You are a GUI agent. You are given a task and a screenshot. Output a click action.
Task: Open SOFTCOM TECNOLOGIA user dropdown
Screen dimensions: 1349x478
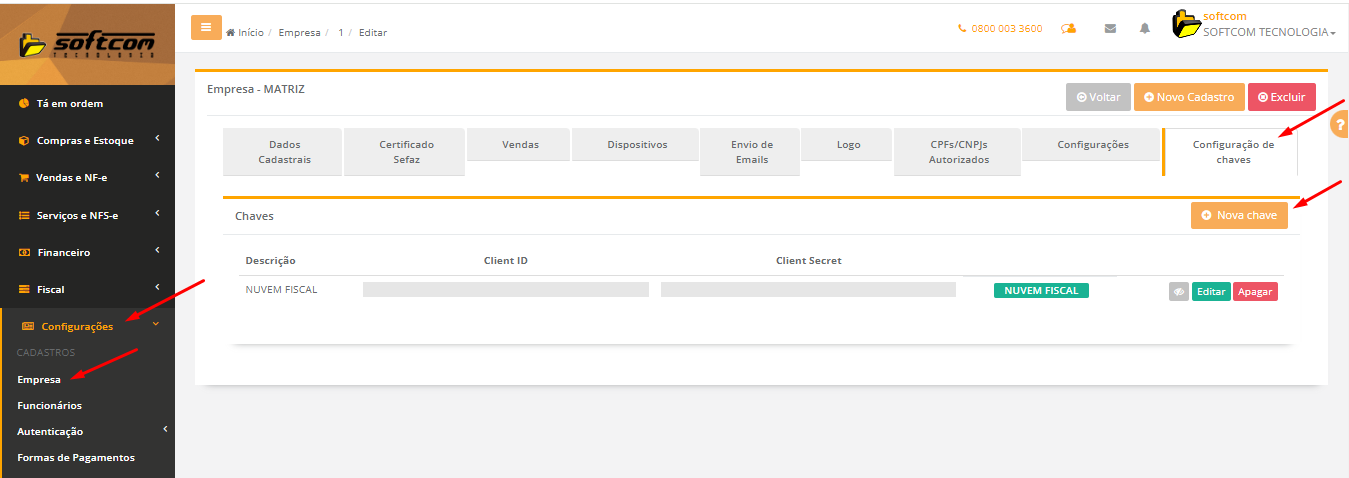coord(1269,33)
